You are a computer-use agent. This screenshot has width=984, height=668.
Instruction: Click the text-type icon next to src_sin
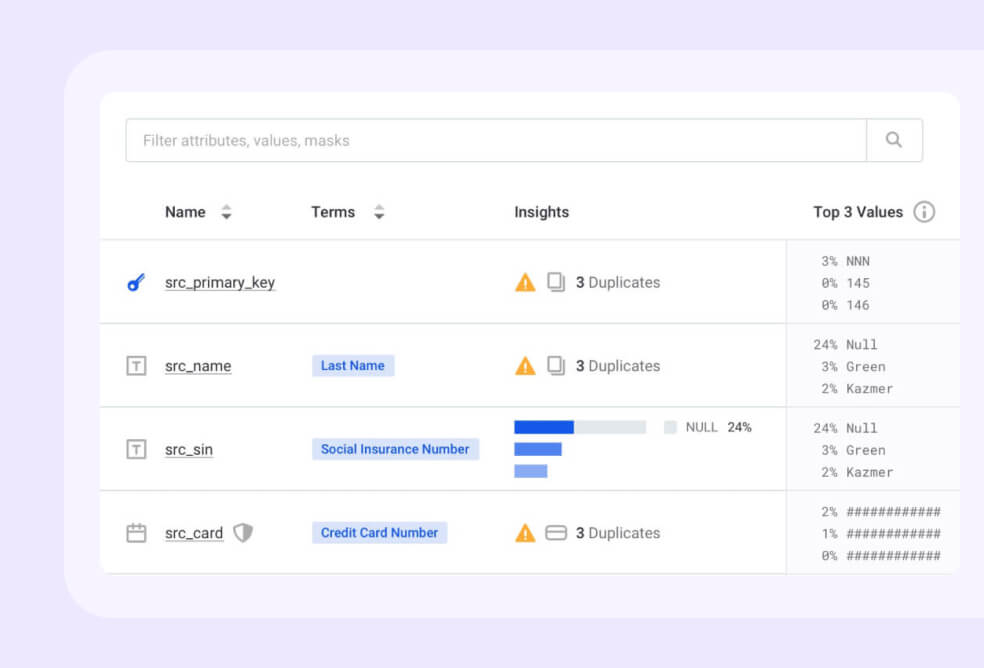[x=138, y=449]
